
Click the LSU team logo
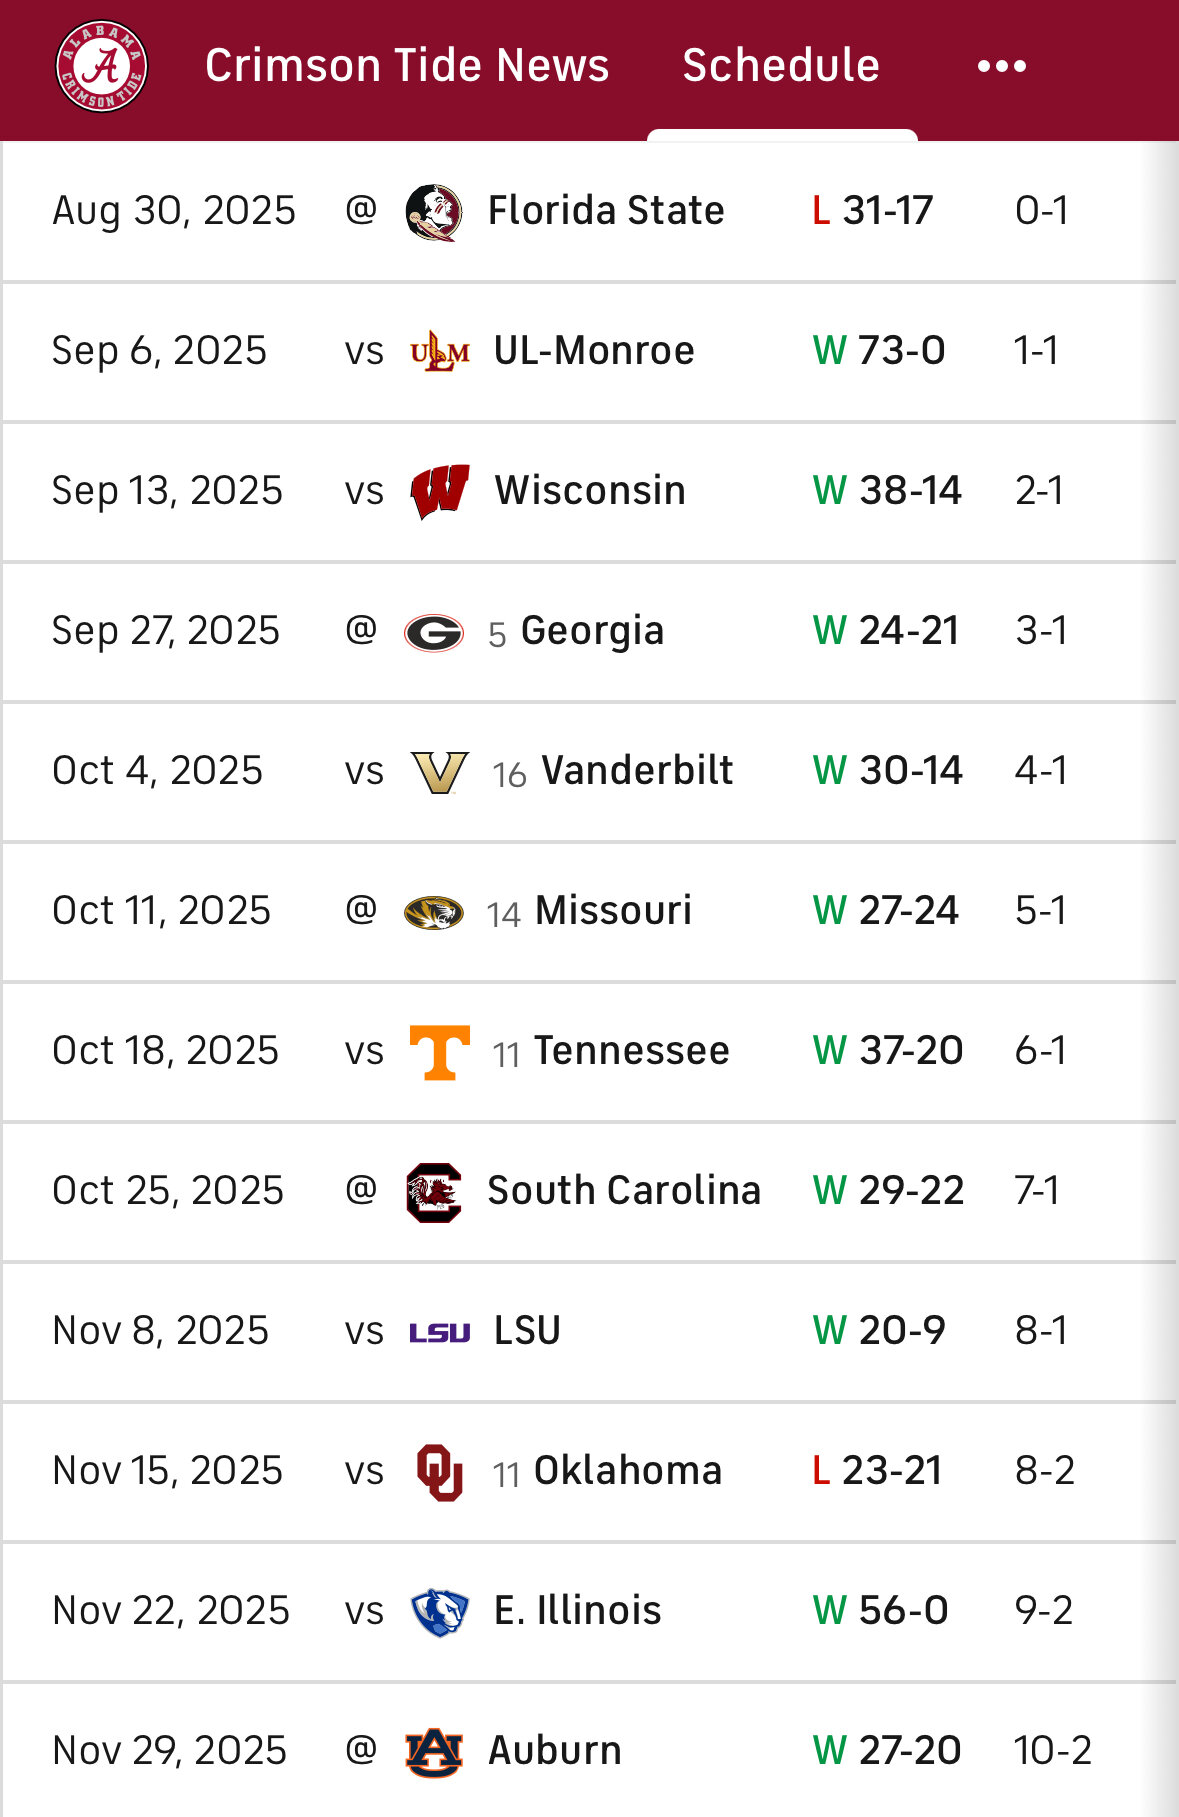point(439,1332)
